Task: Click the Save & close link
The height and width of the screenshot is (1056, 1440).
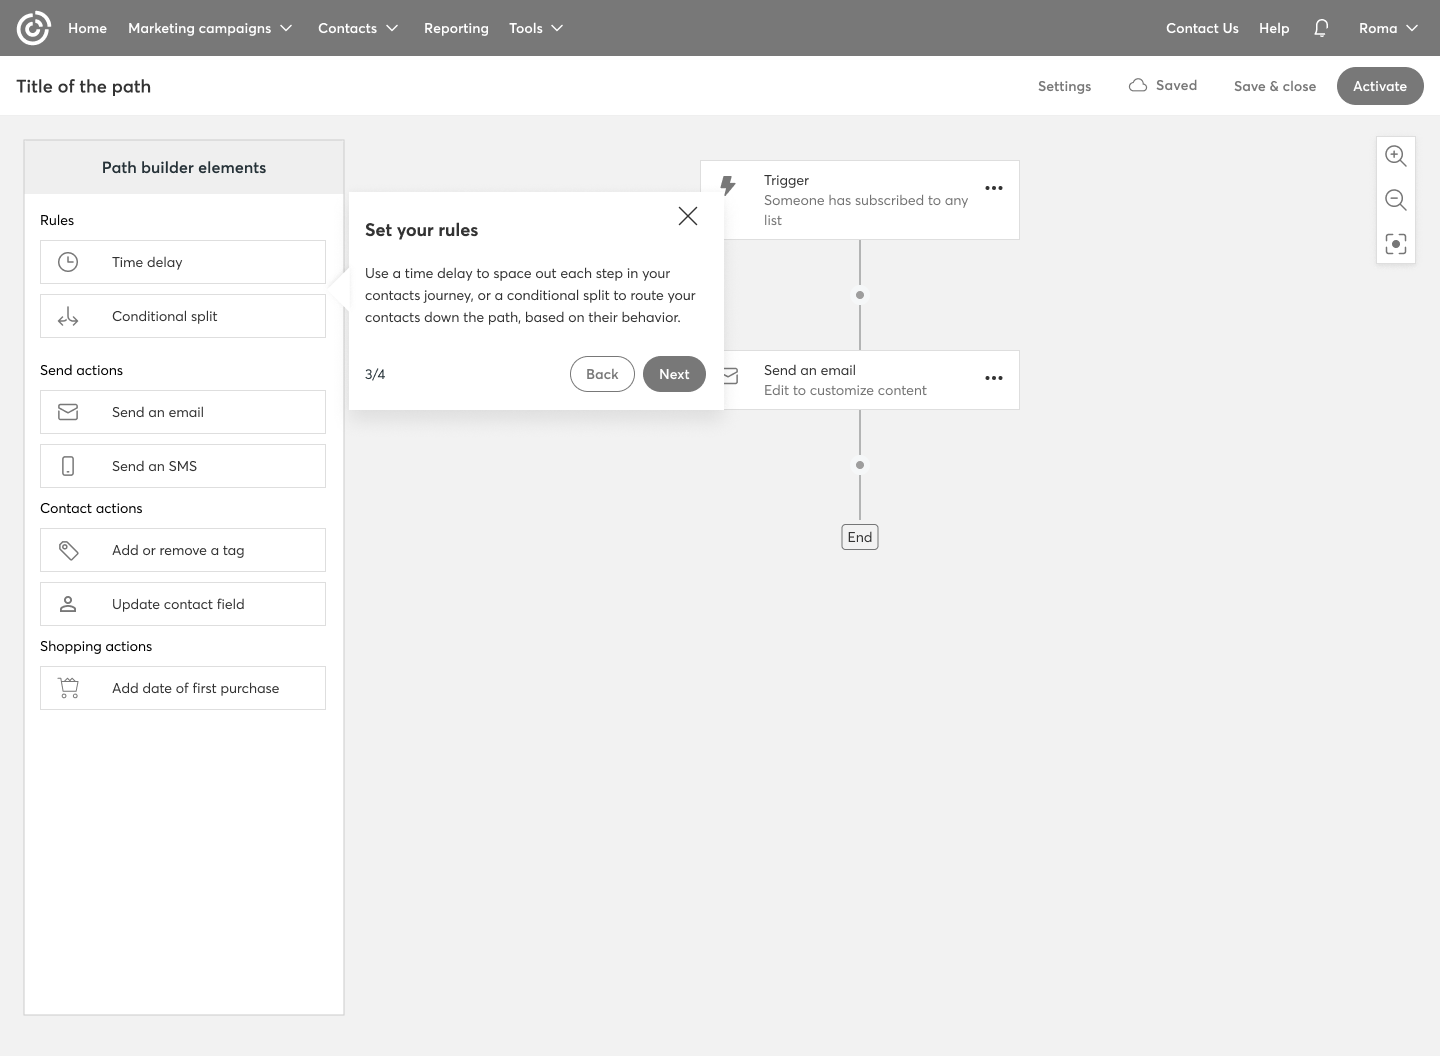Action: pyautogui.click(x=1274, y=86)
